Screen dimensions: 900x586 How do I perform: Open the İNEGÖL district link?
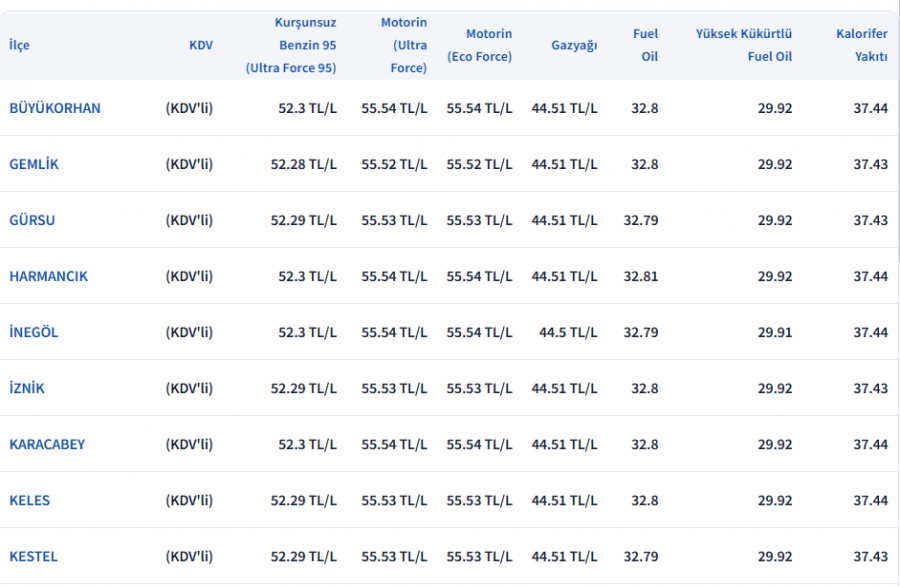coord(33,332)
